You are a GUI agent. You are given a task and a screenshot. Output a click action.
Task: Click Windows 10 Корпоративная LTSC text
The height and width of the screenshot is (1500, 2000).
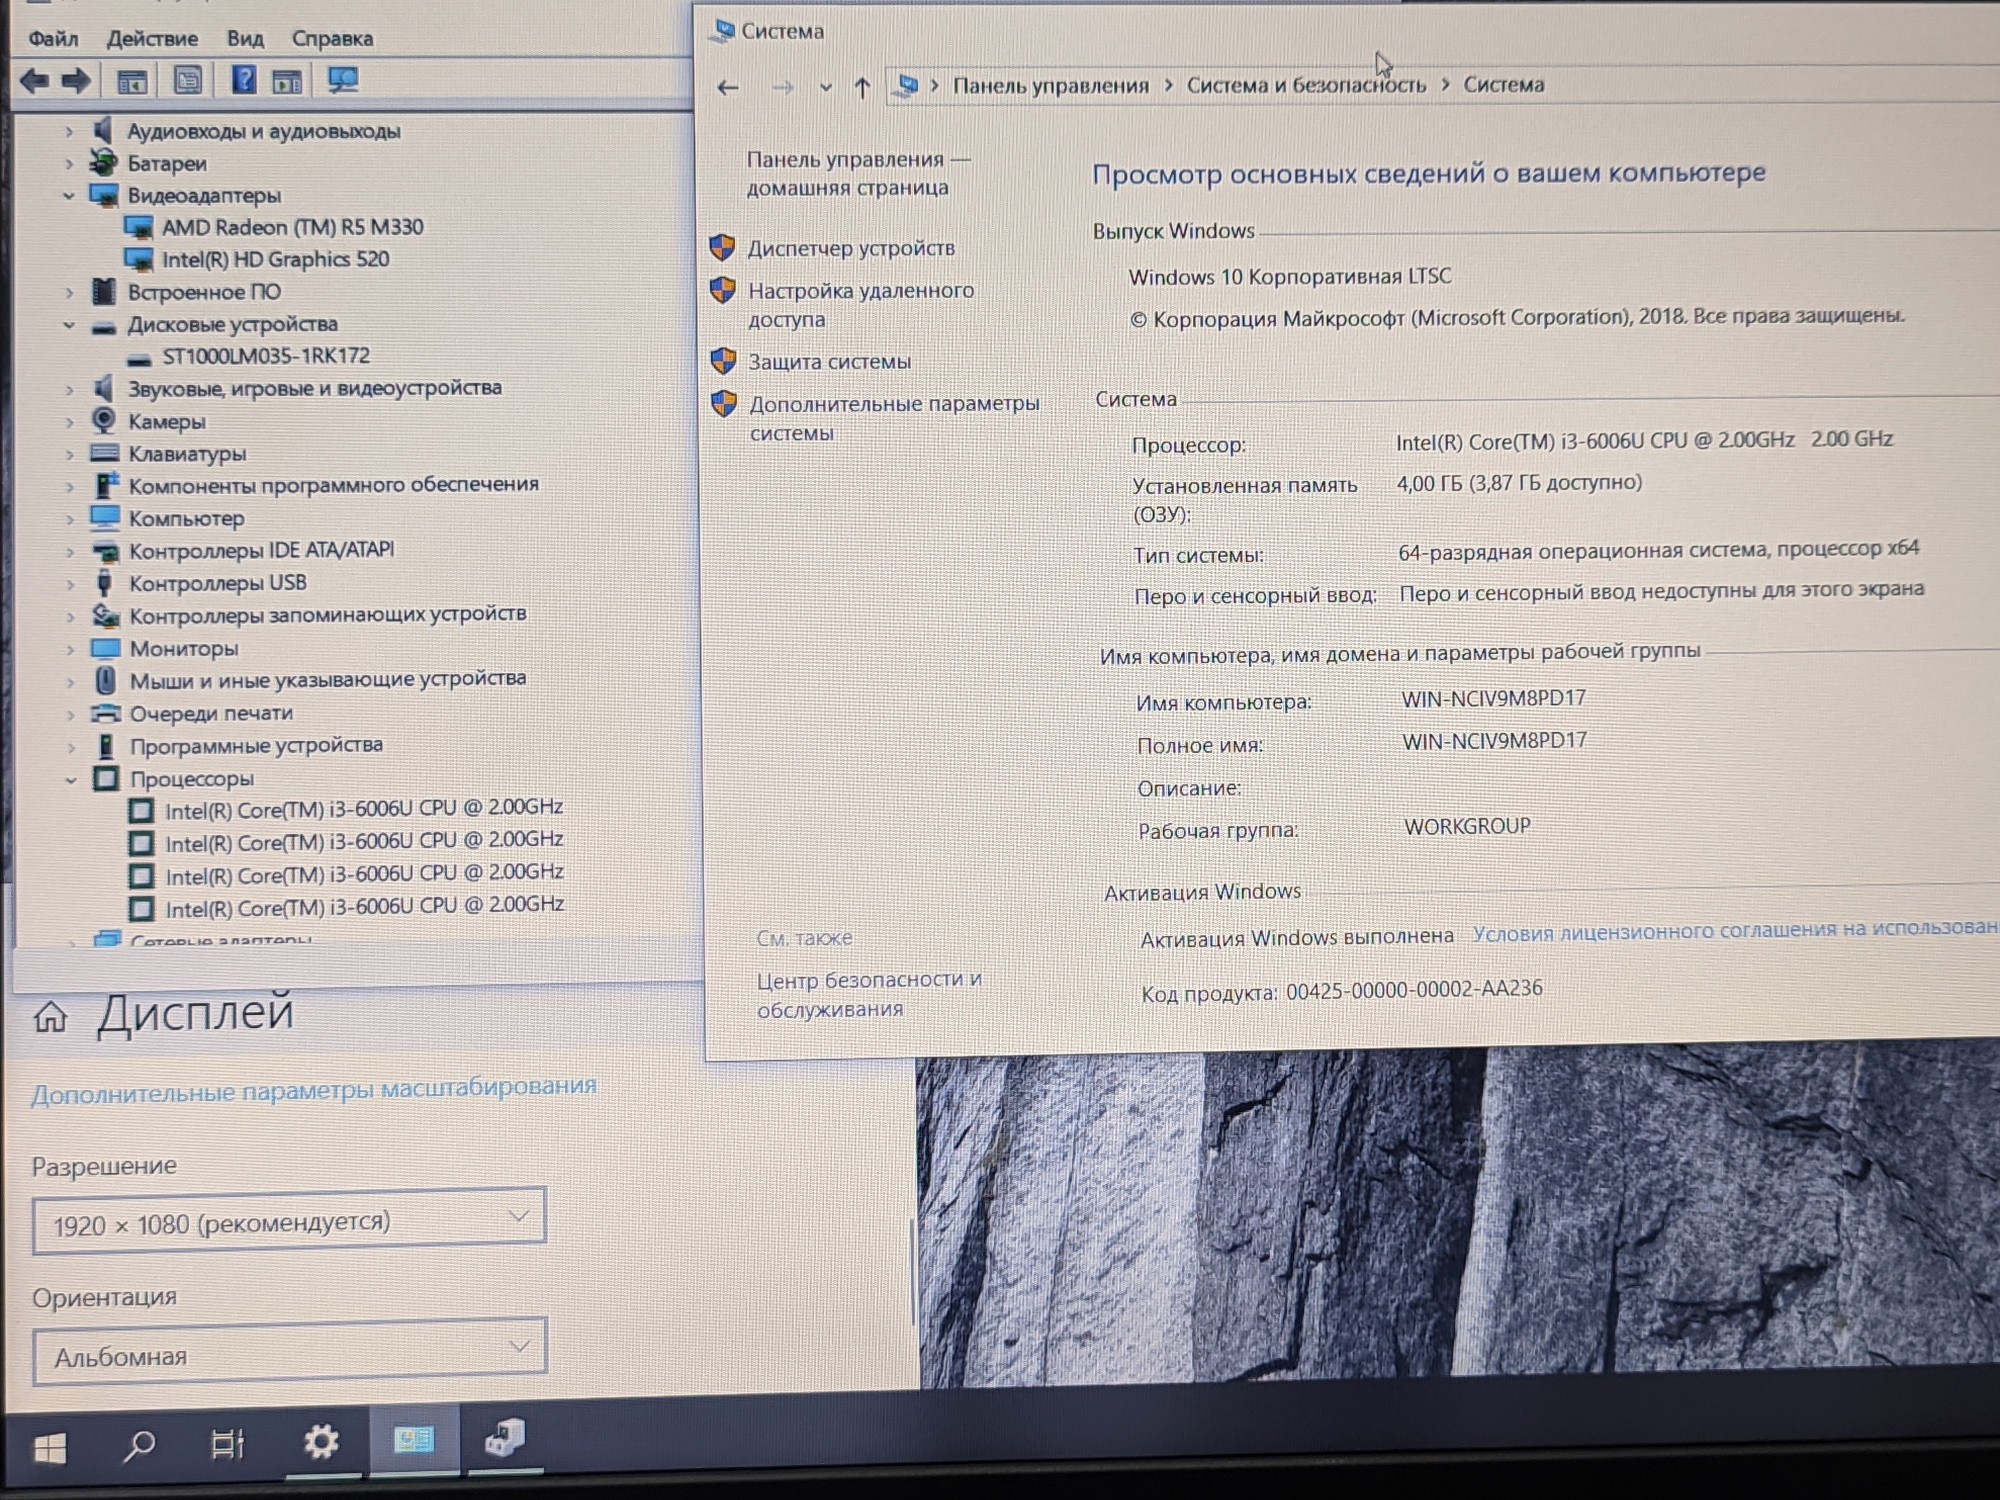[x=1290, y=277]
